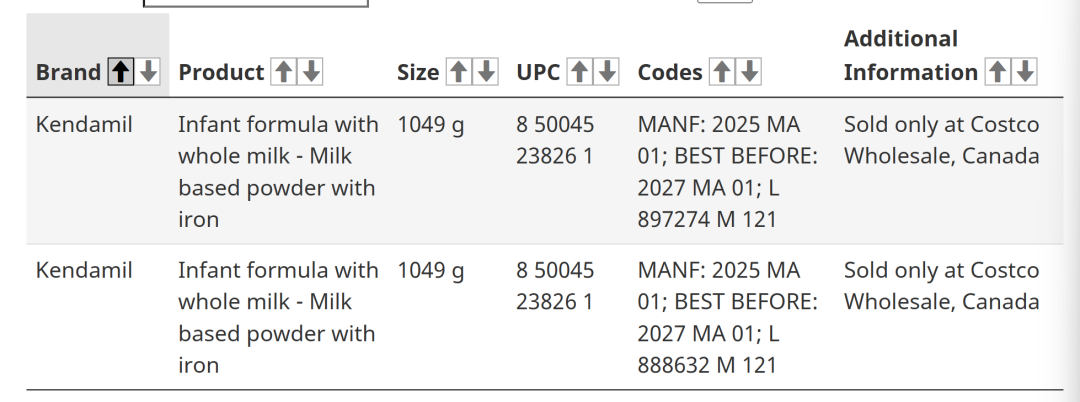Sort Size column ascending with up arrow
This screenshot has height=402, width=1080.
click(458, 72)
